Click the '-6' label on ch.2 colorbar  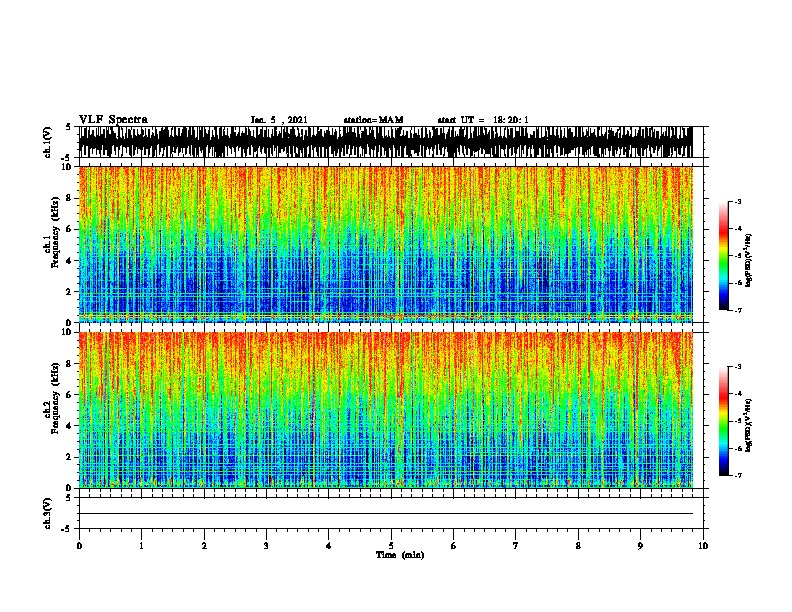[738, 448]
